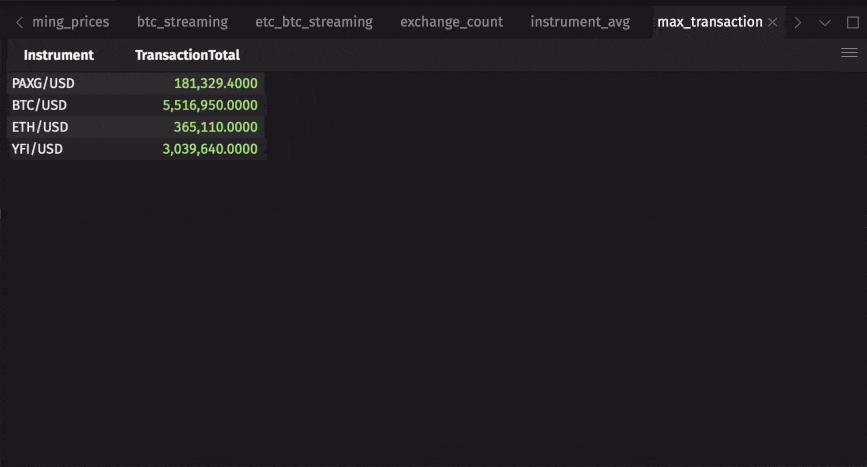Close the max_transaction tab
The width and height of the screenshot is (867, 467).
point(772,22)
